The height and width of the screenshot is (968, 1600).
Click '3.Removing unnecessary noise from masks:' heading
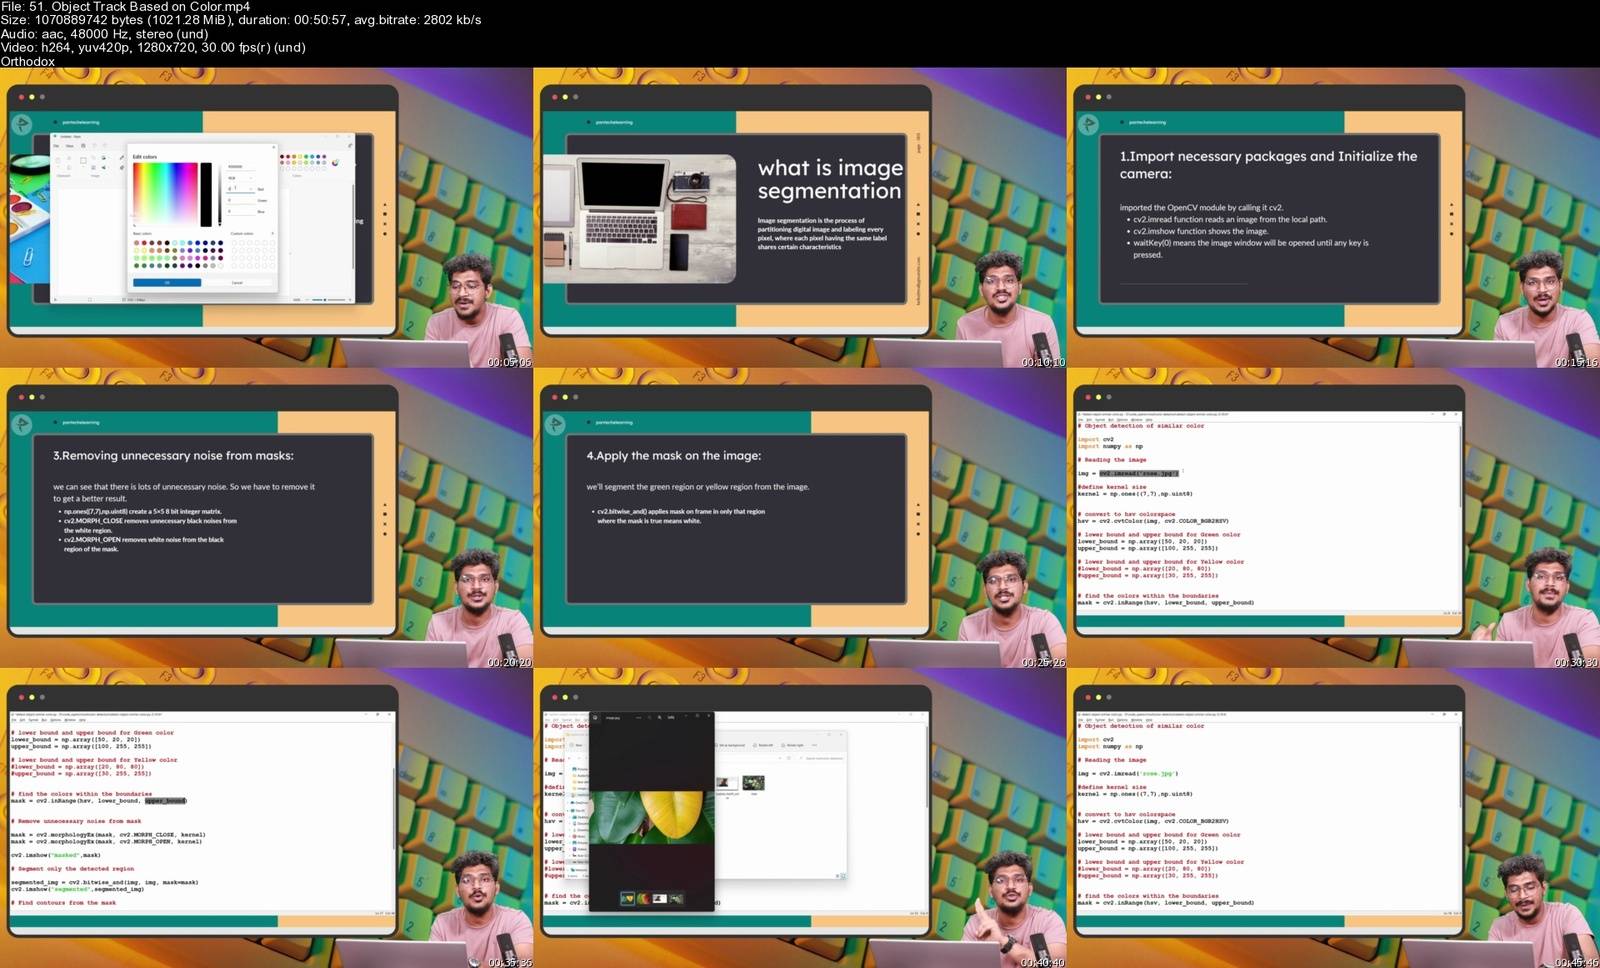pyautogui.click(x=173, y=456)
